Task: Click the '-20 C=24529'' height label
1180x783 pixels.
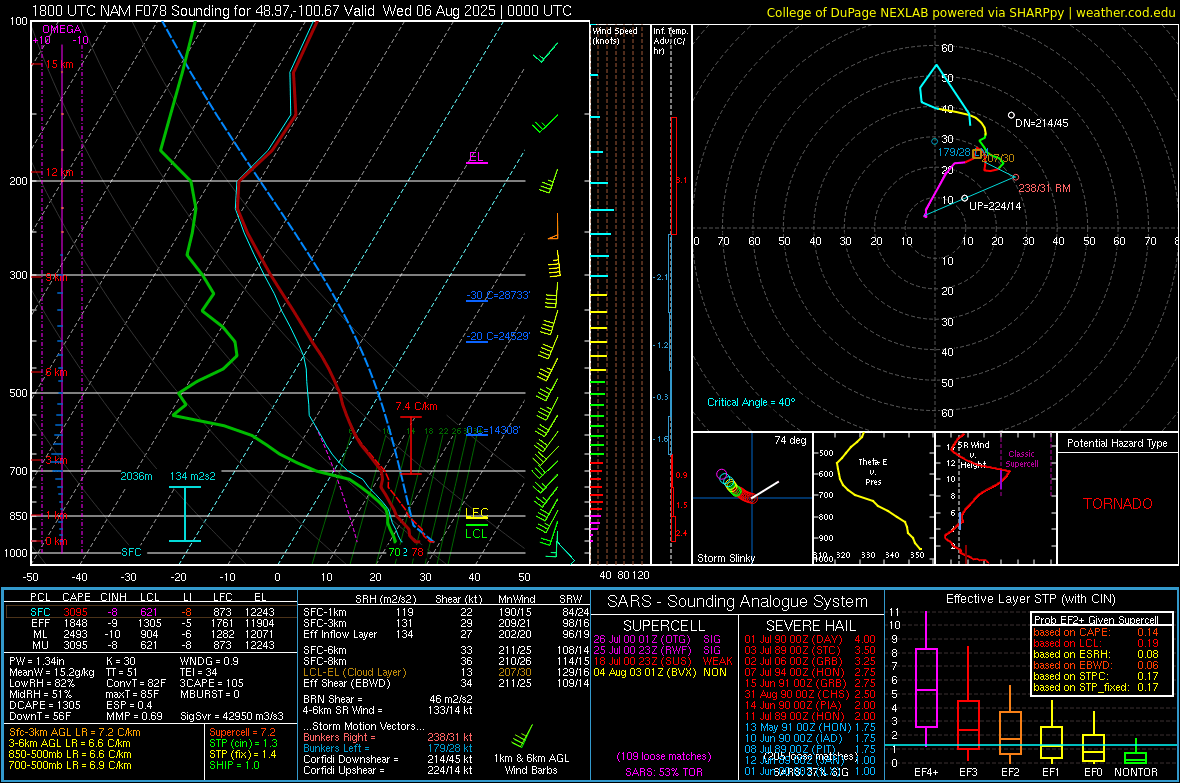Action: [x=498, y=337]
